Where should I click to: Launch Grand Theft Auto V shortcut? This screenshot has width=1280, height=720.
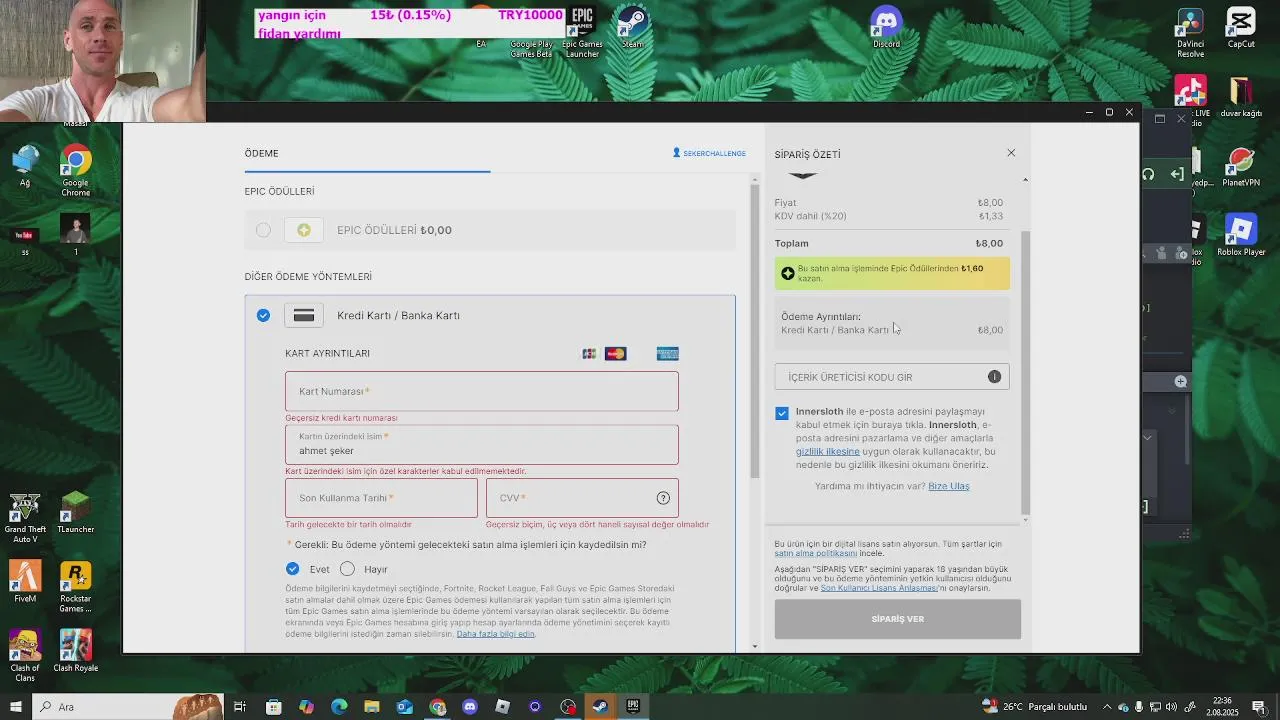(x=25, y=518)
